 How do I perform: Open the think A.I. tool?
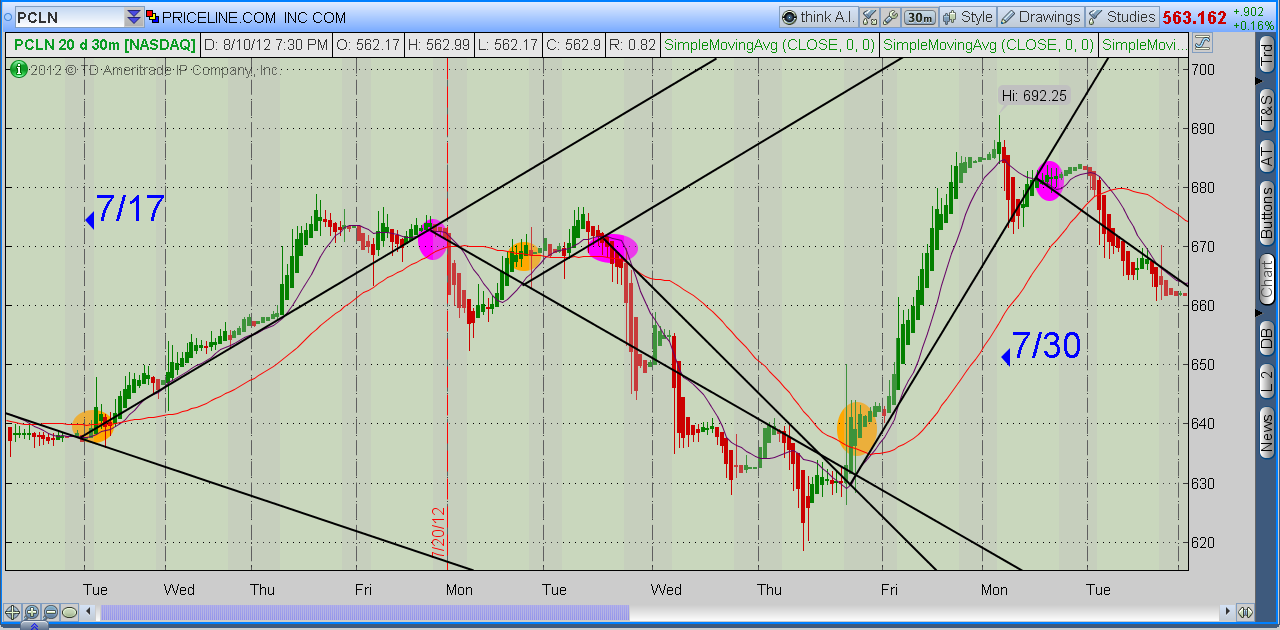click(819, 17)
